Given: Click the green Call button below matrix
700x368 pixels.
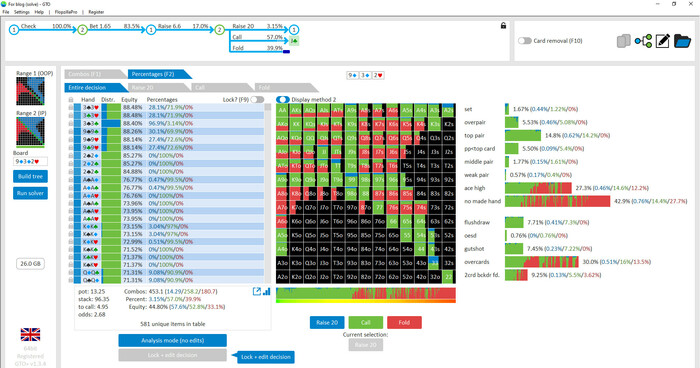Looking at the screenshot, I should click(x=366, y=322).
